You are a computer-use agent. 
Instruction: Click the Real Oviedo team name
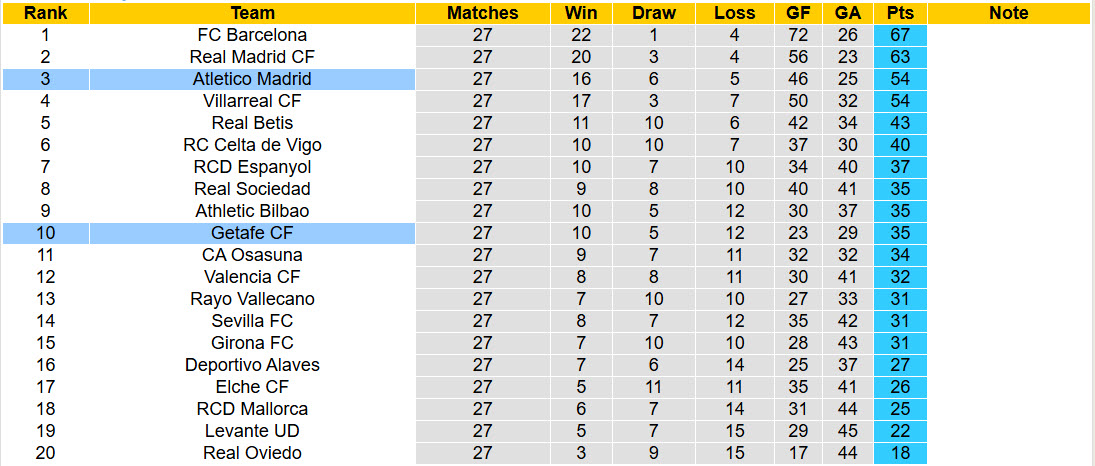point(252,453)
